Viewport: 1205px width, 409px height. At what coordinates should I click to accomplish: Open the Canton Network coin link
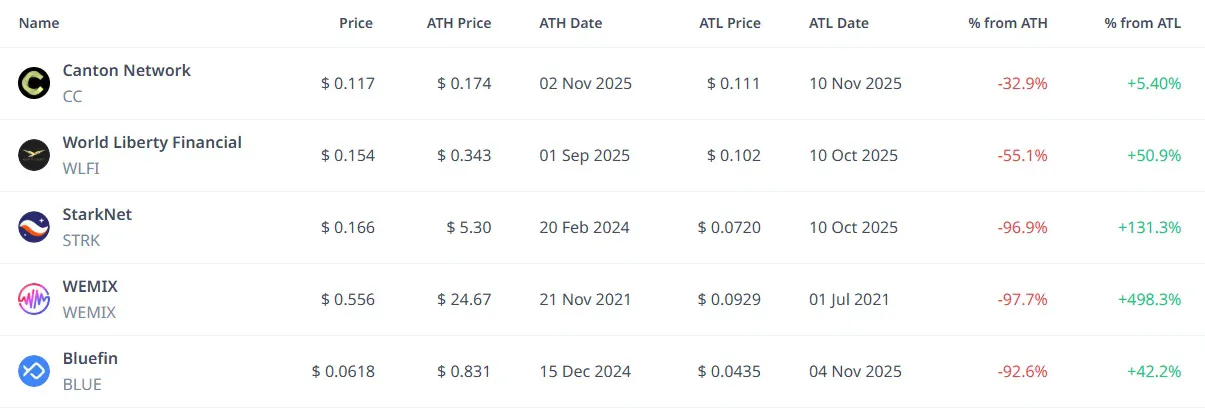[126, 70]
